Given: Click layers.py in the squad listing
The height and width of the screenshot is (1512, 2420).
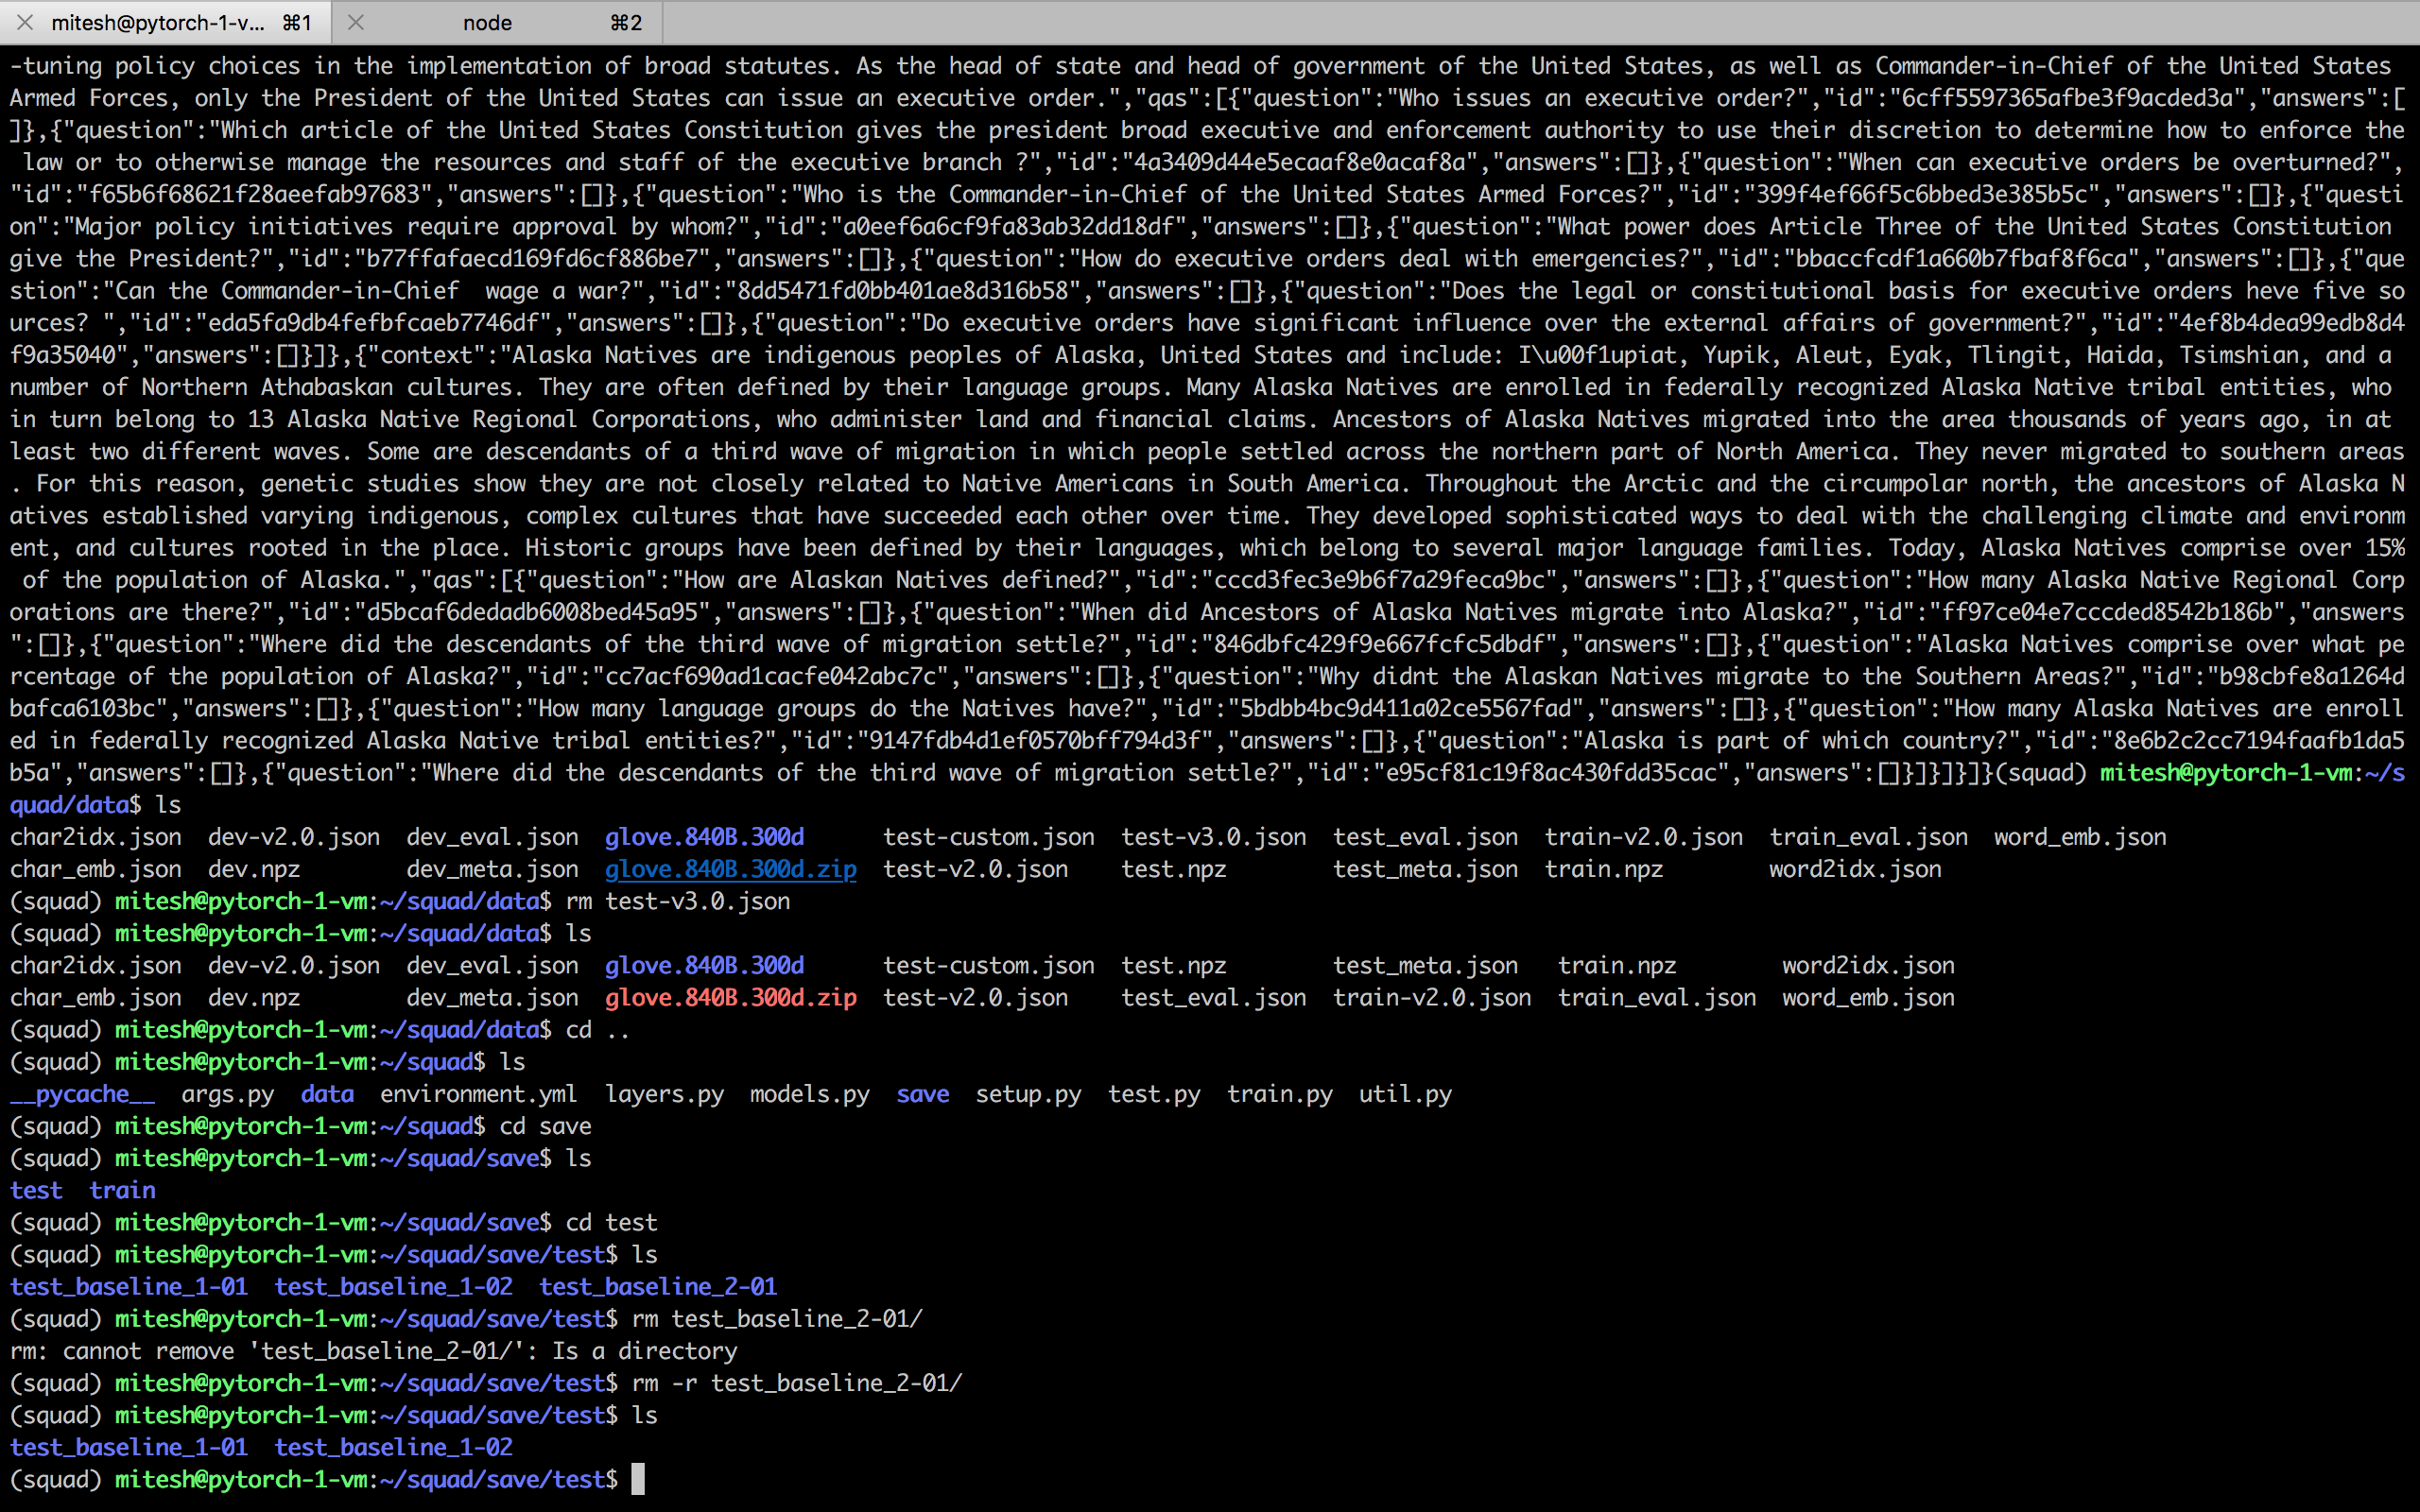Looking at the screenshot, I should (x=664, y=1094).
